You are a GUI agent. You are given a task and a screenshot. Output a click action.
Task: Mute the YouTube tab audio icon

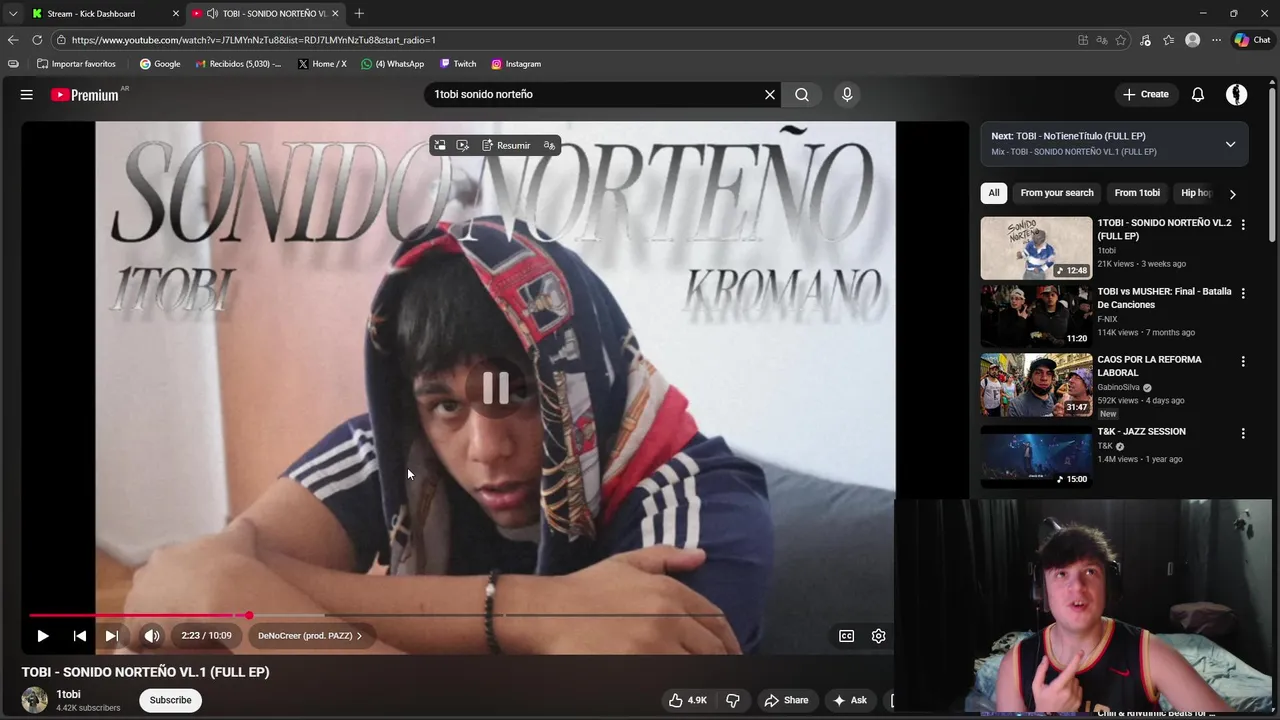click(212, 14)
